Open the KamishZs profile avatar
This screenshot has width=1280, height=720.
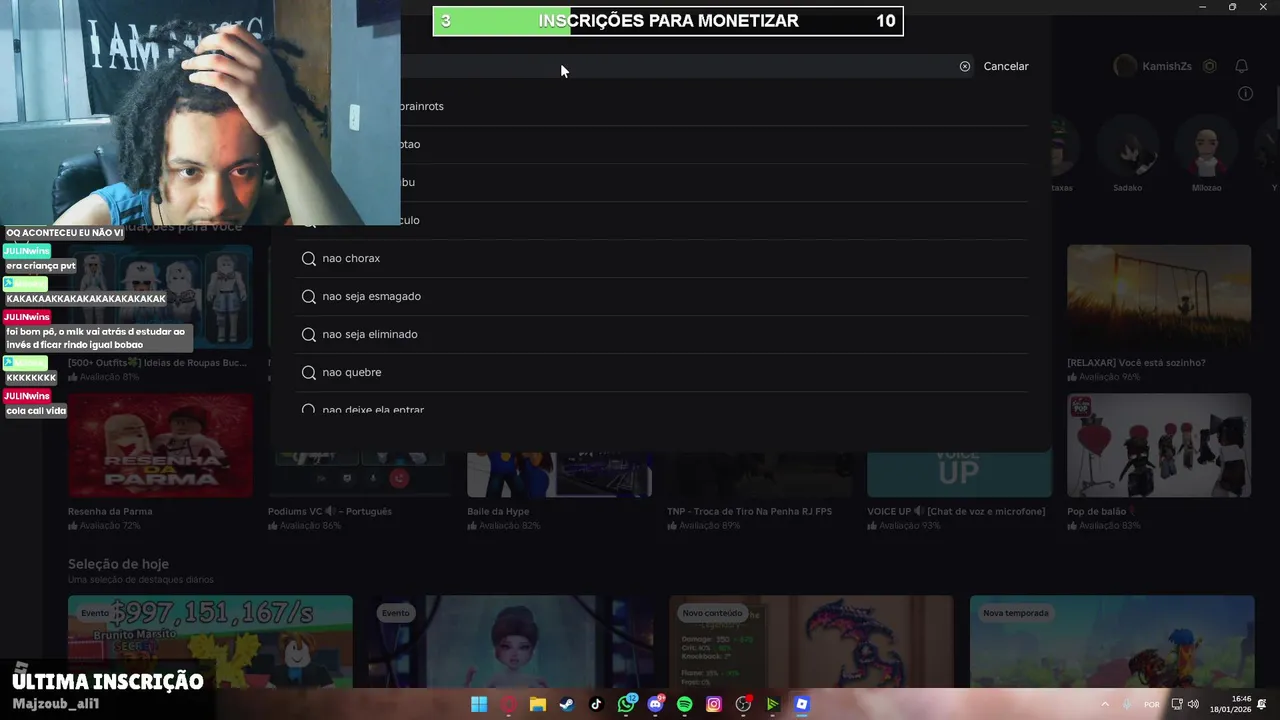click(x=1125, y=66)
